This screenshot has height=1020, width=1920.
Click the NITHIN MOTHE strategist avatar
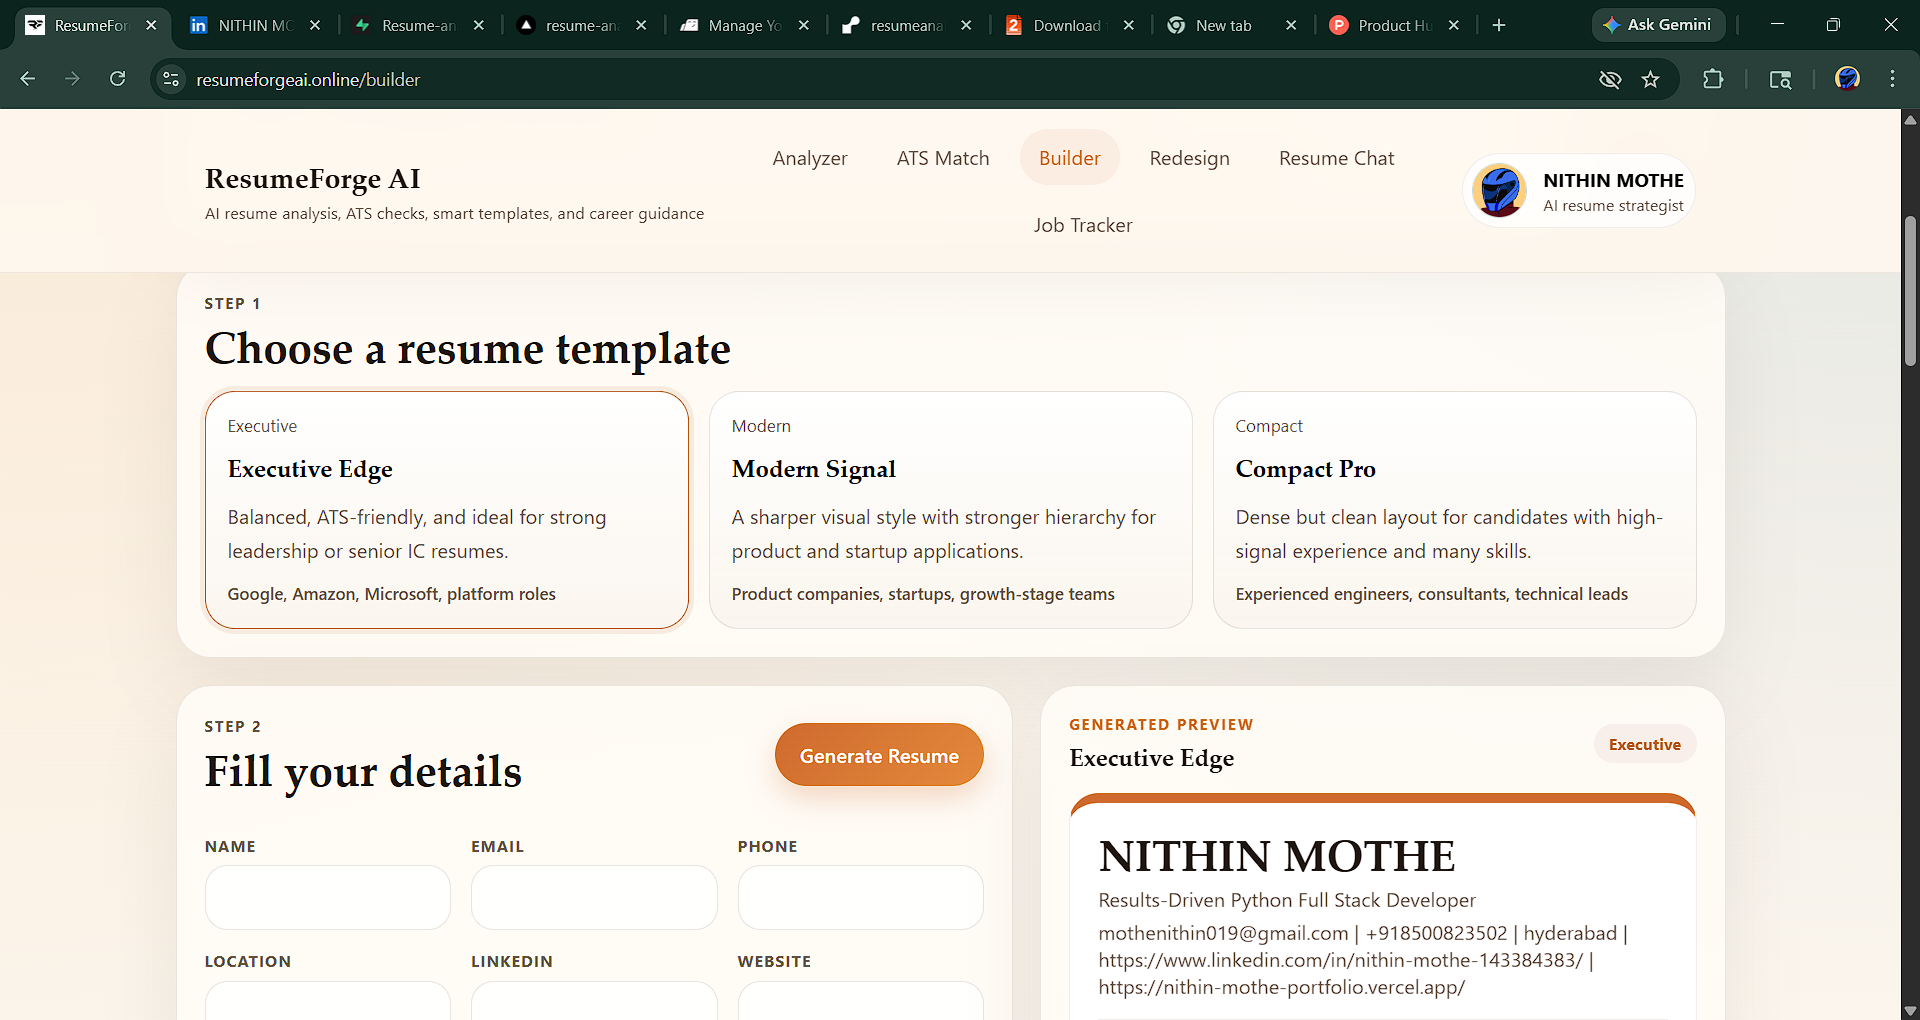point(1498,190)
